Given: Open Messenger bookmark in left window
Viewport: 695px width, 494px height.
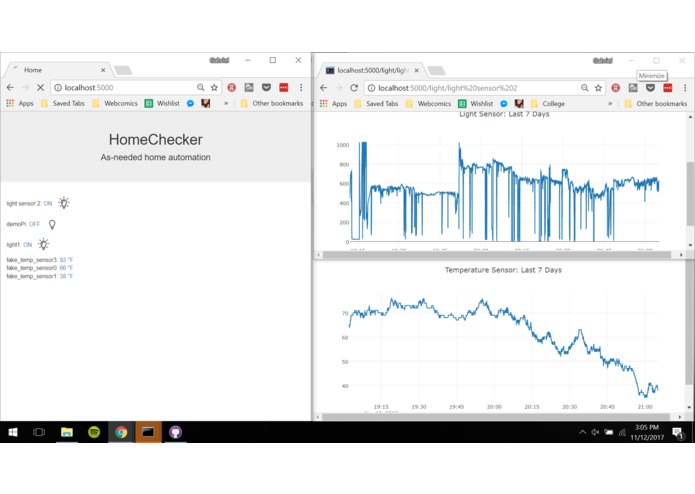Looking at the screenshot, I should [x=191, y=103].
